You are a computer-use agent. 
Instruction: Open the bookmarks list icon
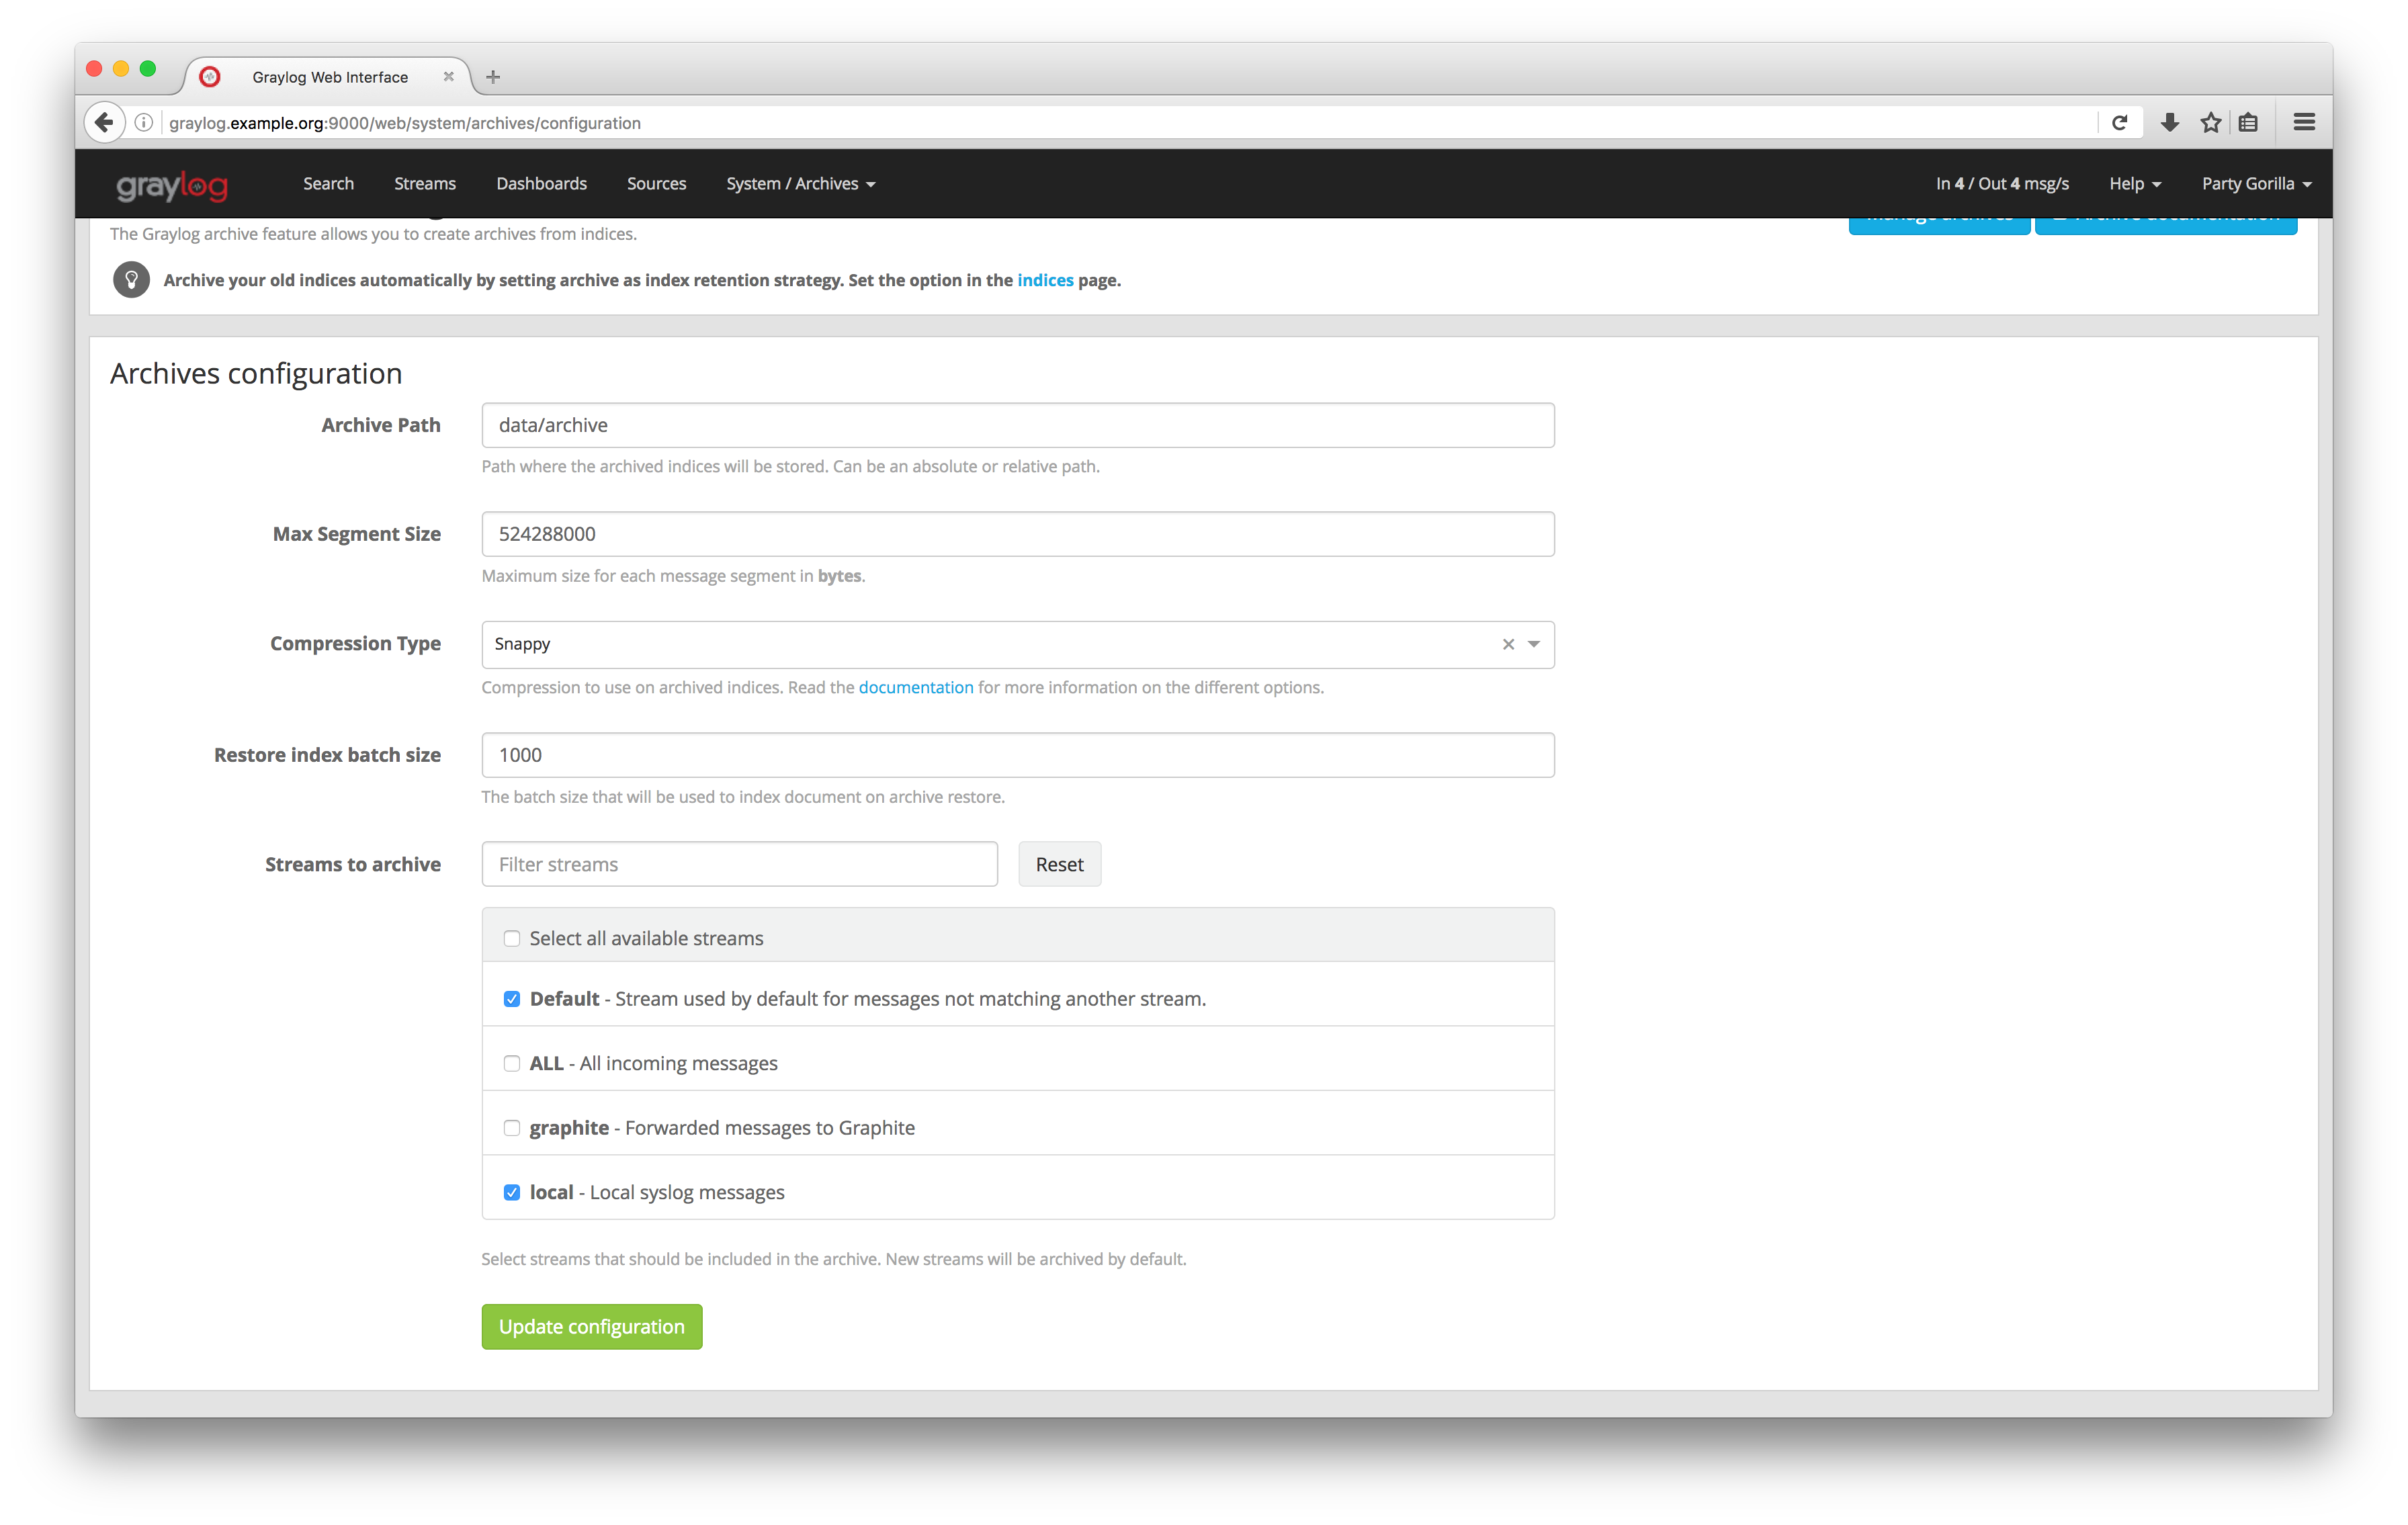pos(2248,123)
